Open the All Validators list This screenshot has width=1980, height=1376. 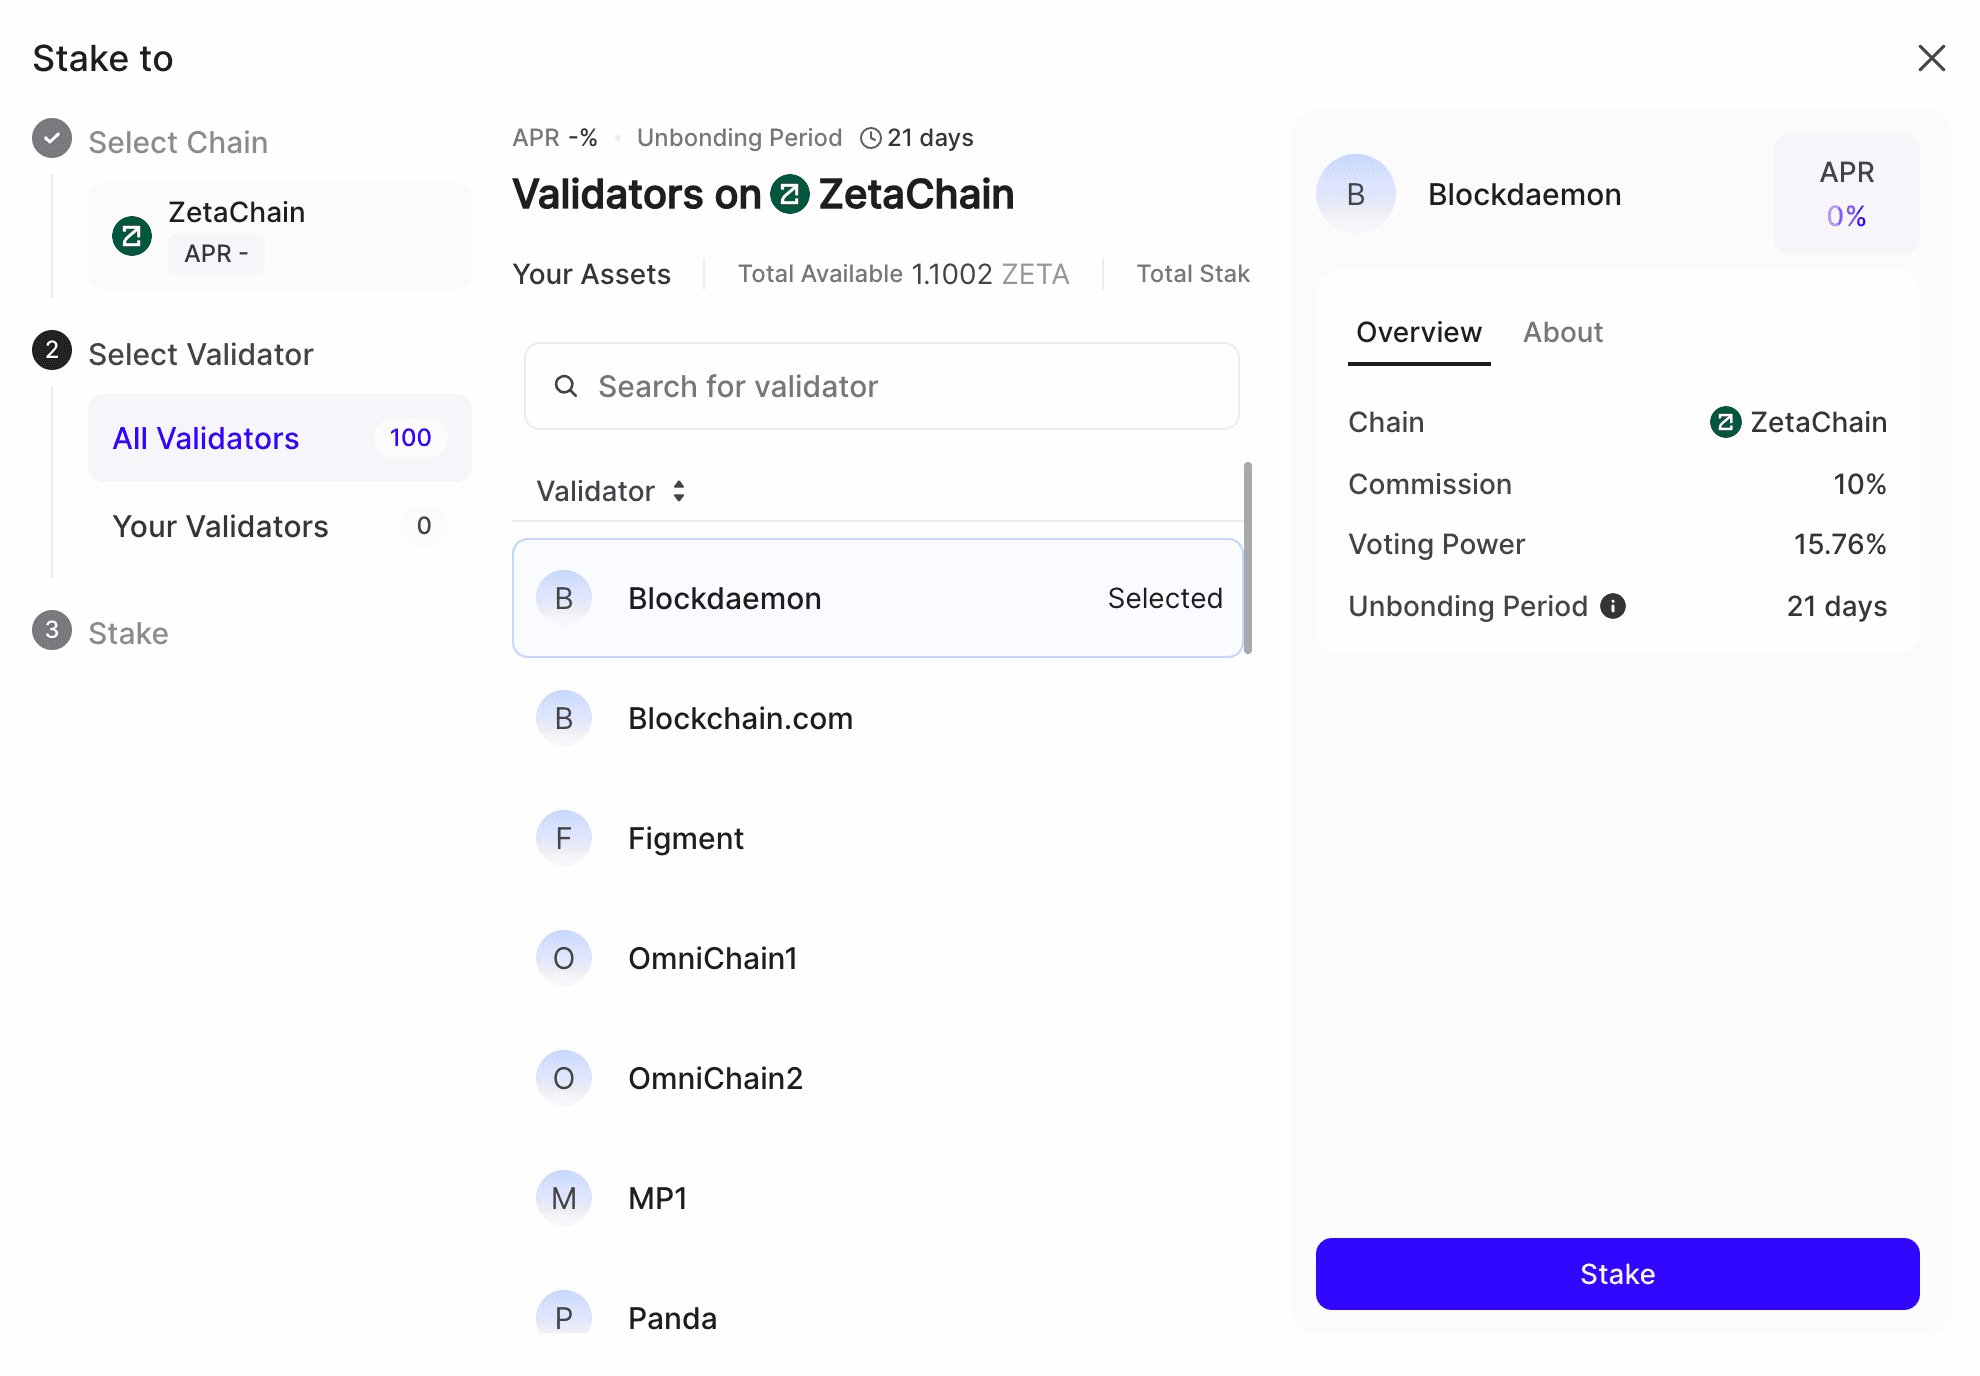tap(205, 438)
